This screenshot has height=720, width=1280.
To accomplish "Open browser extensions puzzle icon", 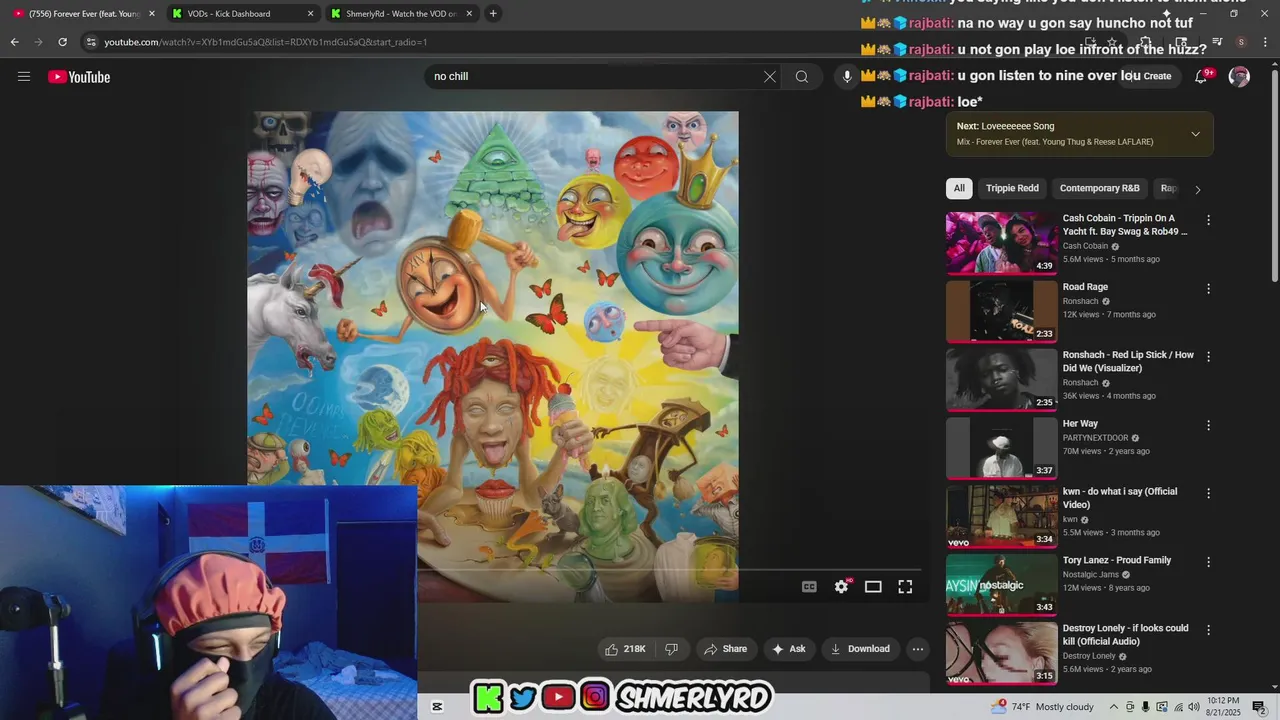I will click(1147, 42).
